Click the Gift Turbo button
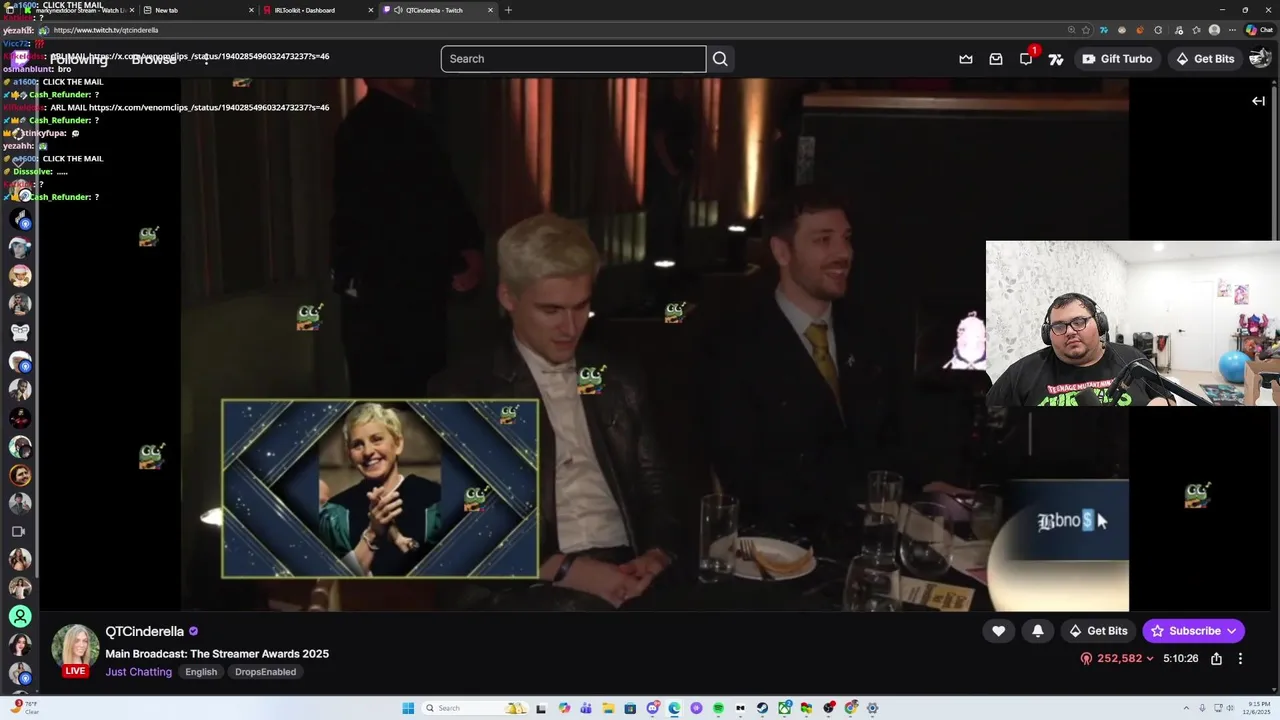The width and height of the screenshot is (1280, 720). pyautogui.click(x=1117, y=59)
